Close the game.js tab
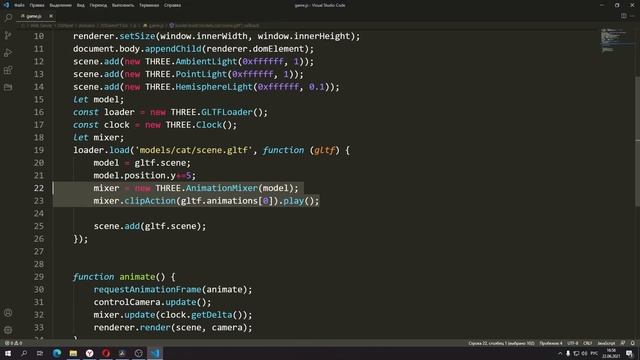Viewport: 640px width, 360px height. (51, 16)
